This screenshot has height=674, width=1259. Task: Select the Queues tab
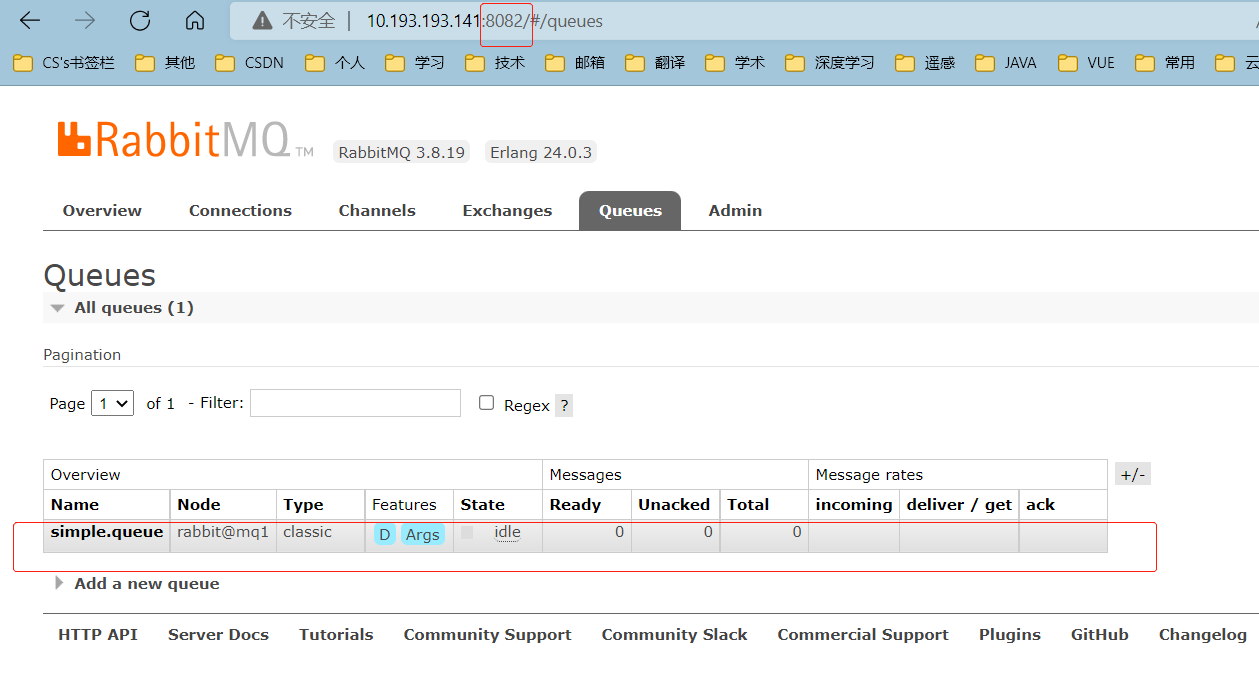point(630,211)
